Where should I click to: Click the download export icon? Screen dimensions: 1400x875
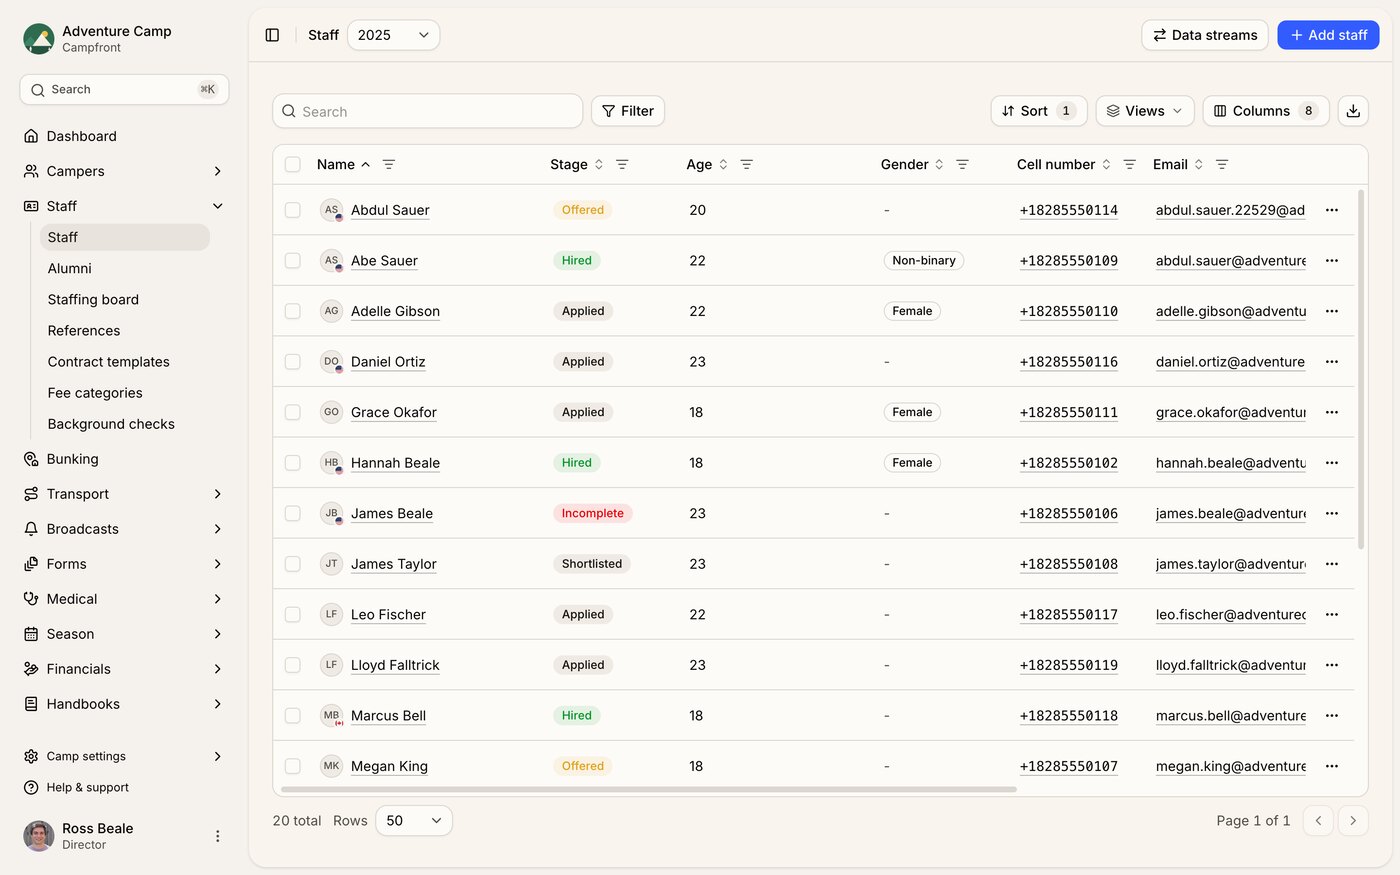pos(1353,111)
